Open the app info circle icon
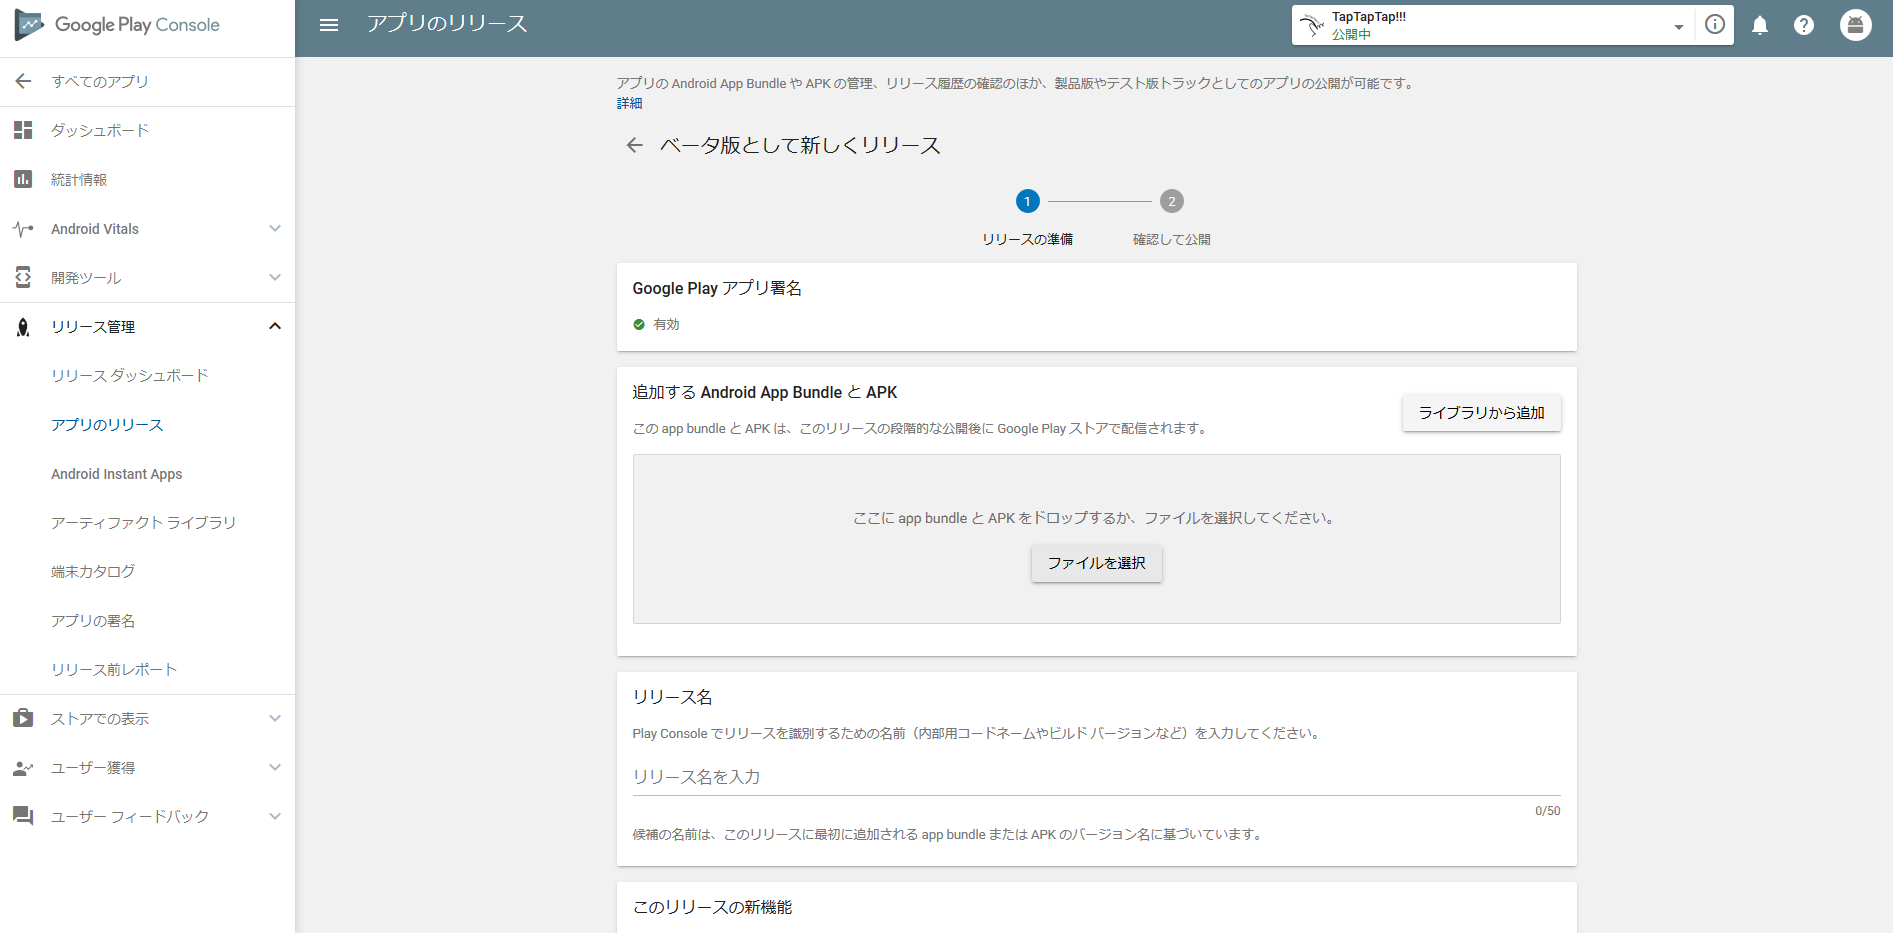Screen dimensions: 1893x933 (1715, 25)
